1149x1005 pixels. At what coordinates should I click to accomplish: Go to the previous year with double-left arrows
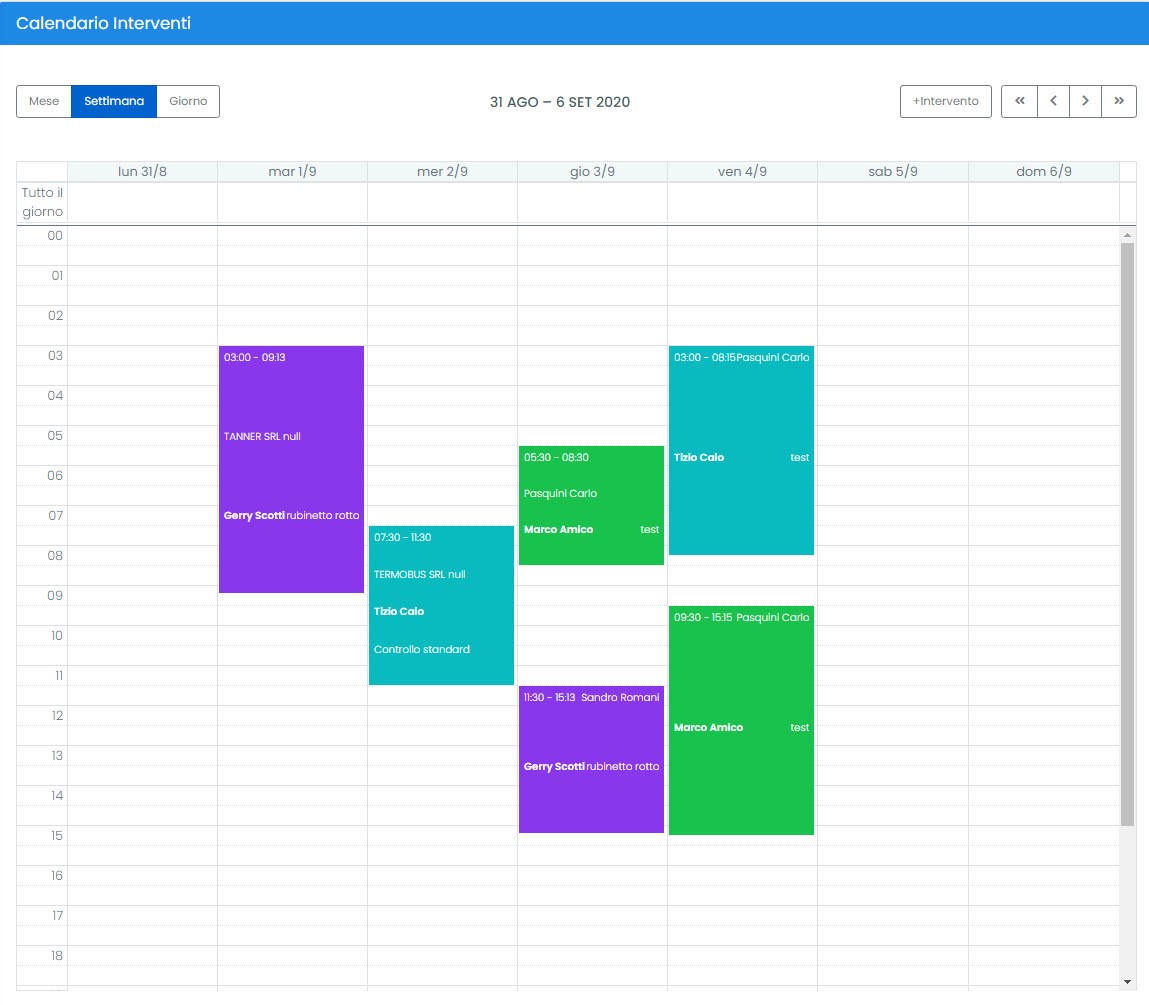tap(1019, 101)
